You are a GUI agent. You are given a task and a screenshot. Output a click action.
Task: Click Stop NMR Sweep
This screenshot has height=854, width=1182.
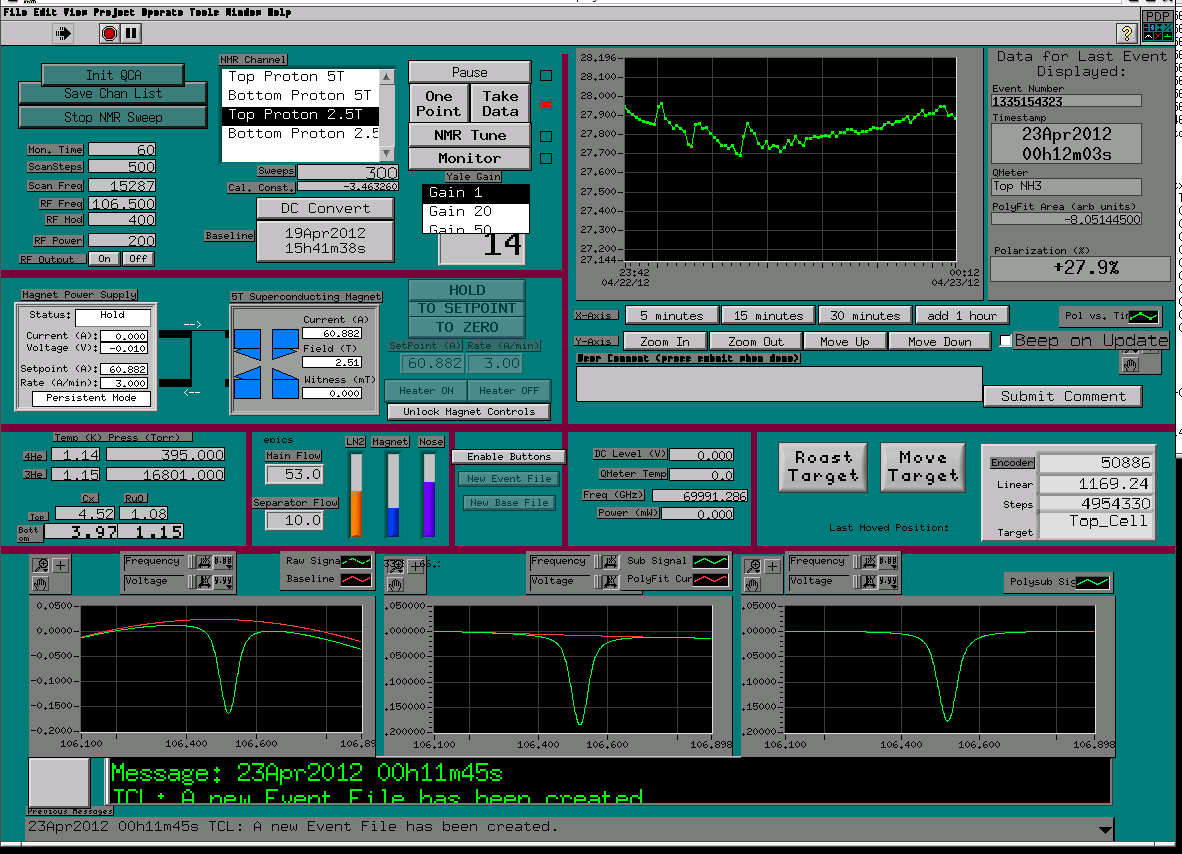(113, 117)
